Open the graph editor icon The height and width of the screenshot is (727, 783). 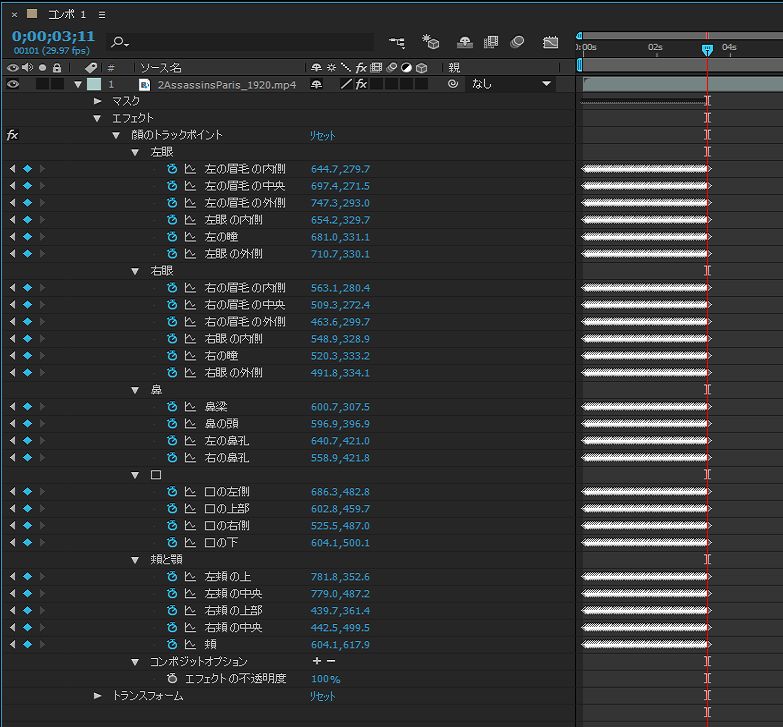(x=550, y=42)
